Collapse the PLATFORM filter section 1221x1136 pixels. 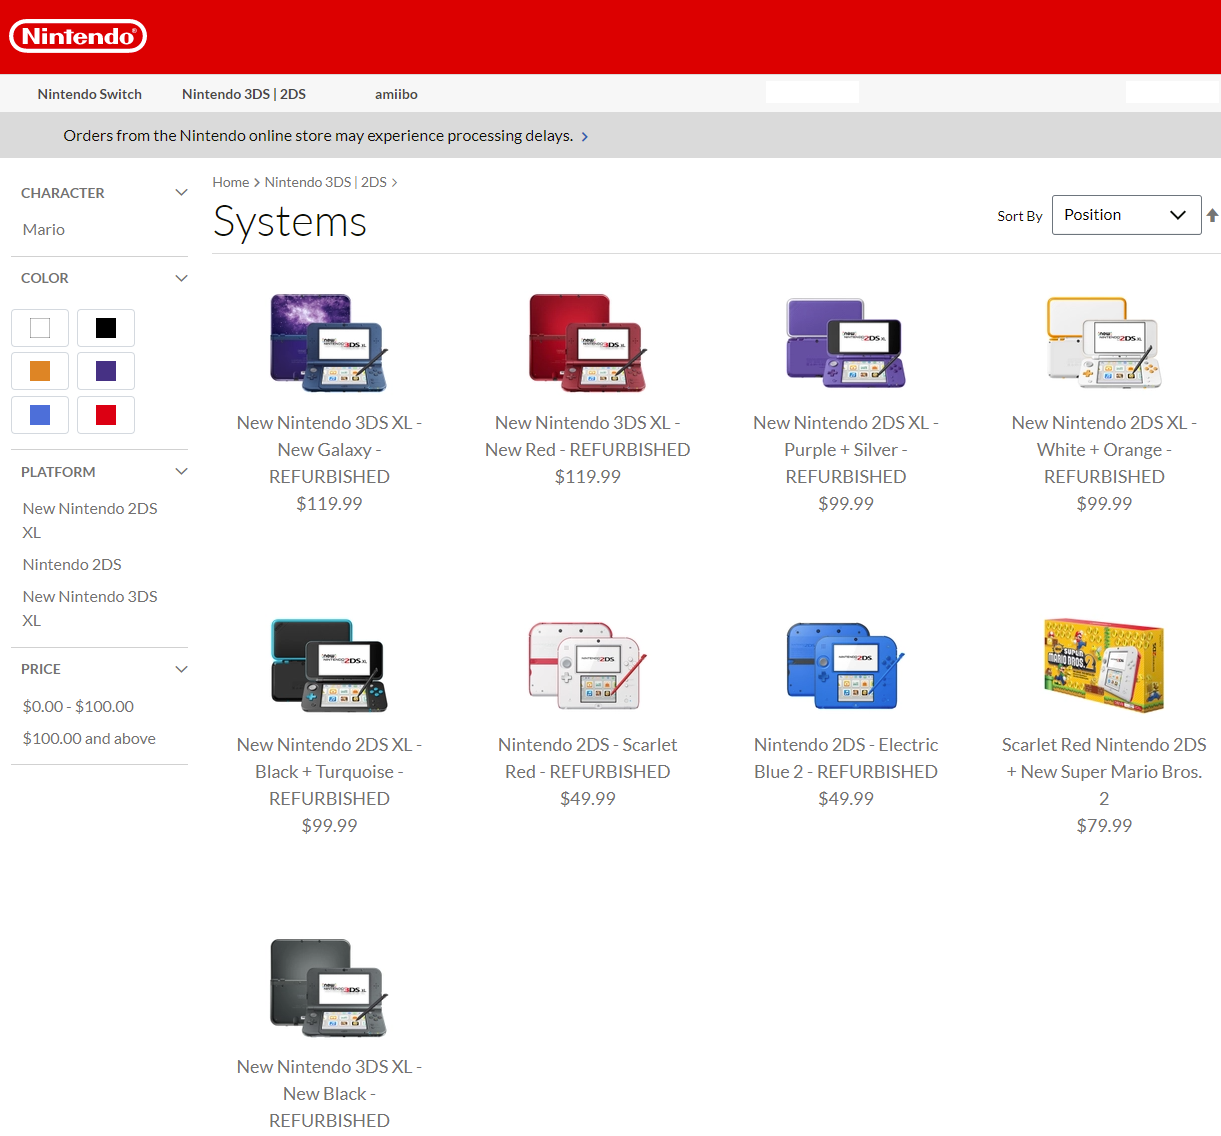pyautogui.click(x=181, y=472)
